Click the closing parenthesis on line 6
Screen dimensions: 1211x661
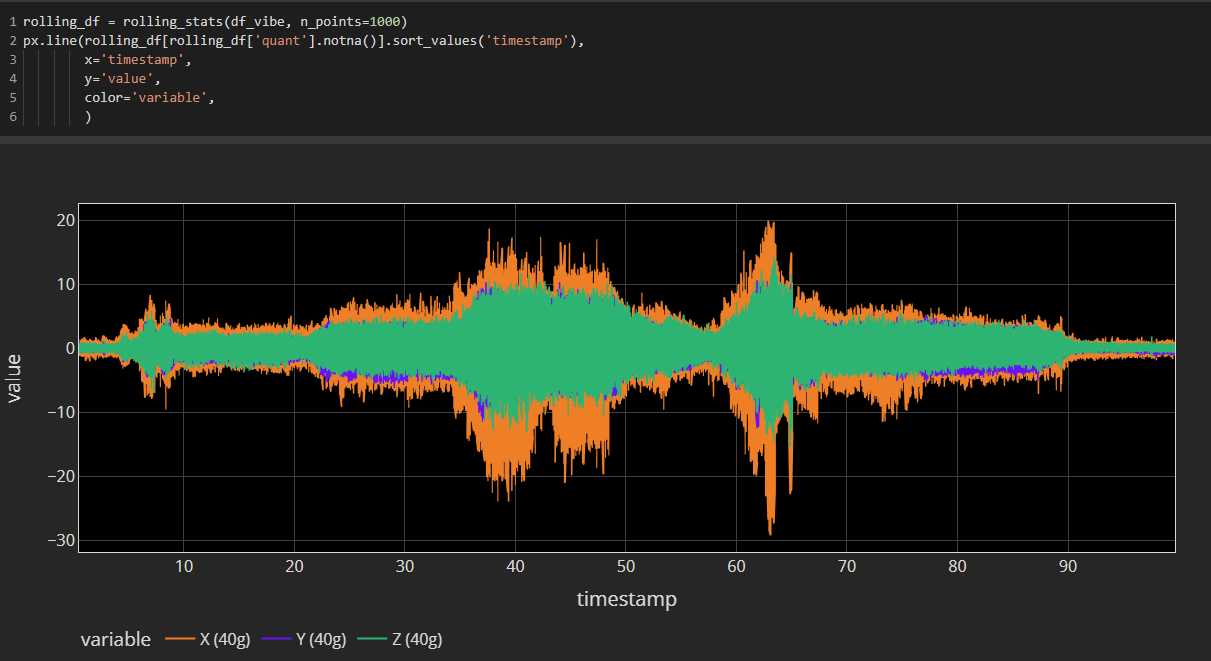[88, 116]
